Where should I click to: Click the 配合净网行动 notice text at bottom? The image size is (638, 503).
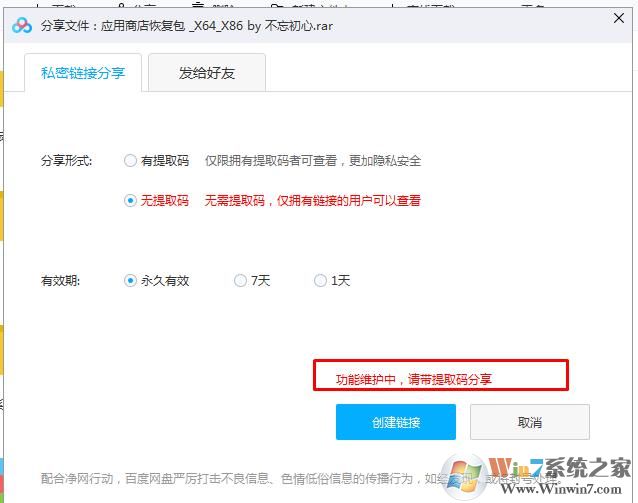[301, 479]
